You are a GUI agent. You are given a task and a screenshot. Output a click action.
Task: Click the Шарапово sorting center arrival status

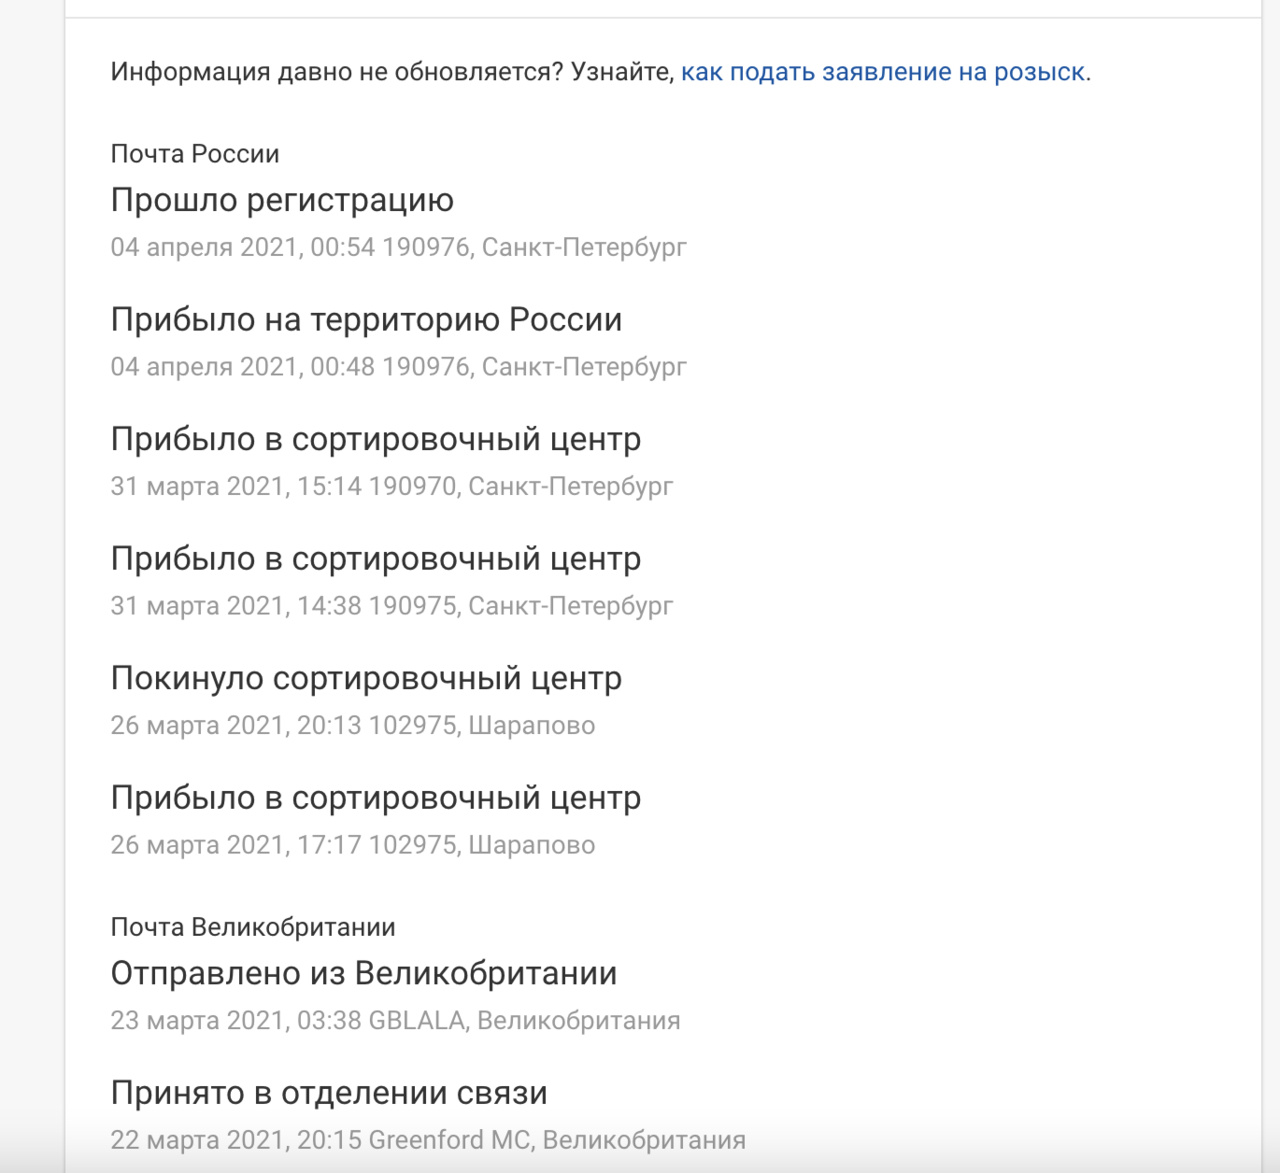tap(376, 798)
